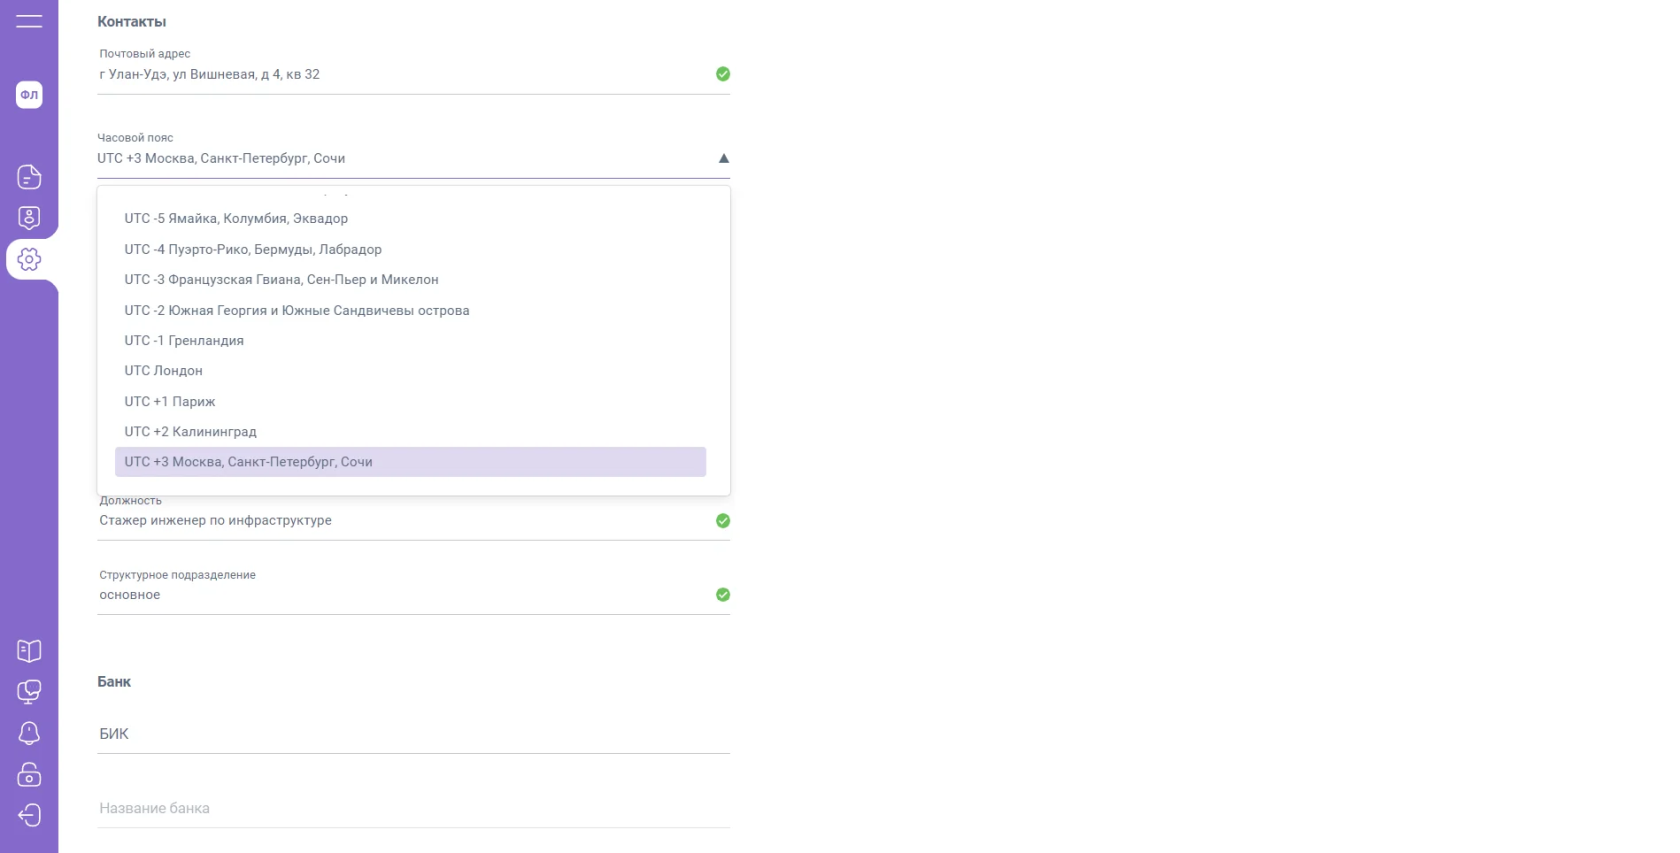Open the hamburger menu in the sidebar

29,21
